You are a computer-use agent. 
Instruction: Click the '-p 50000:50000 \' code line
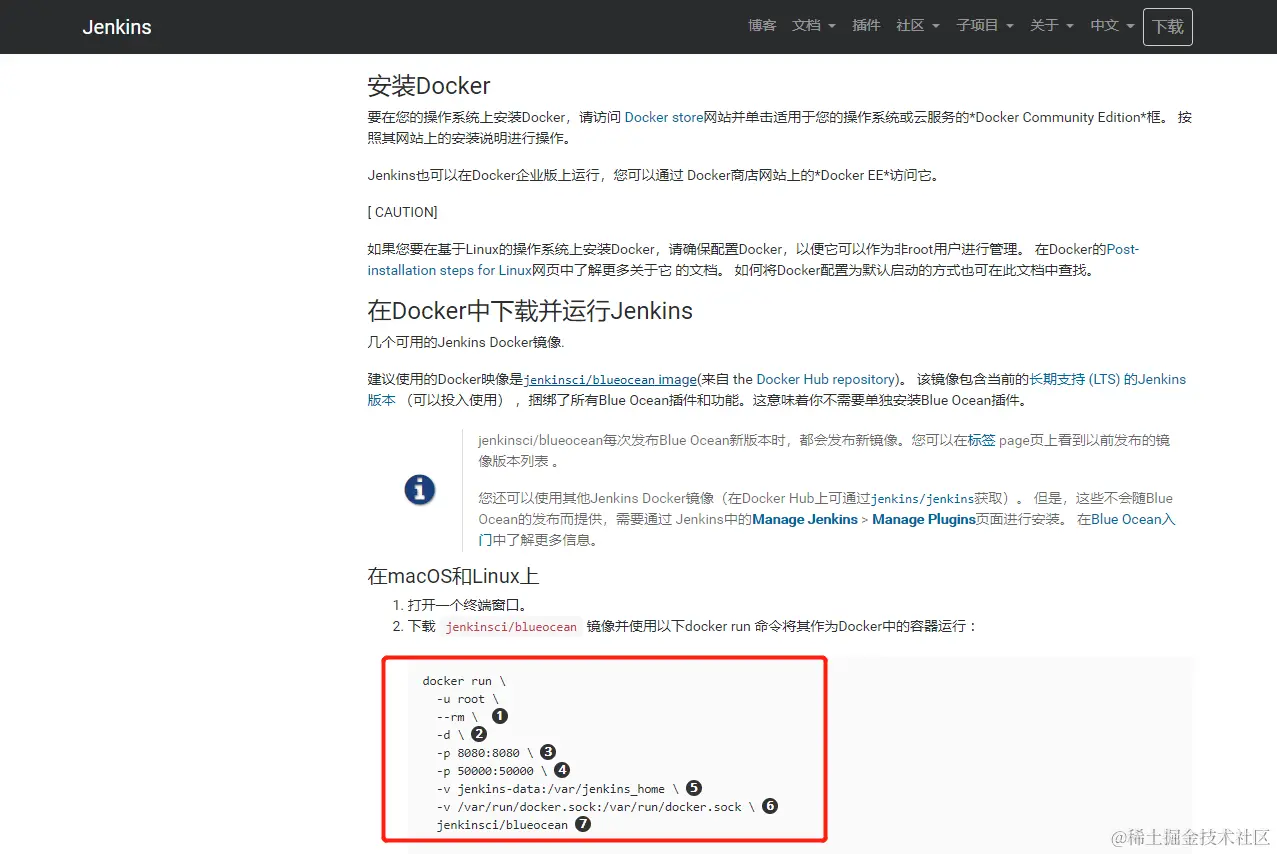coord(493,771)
